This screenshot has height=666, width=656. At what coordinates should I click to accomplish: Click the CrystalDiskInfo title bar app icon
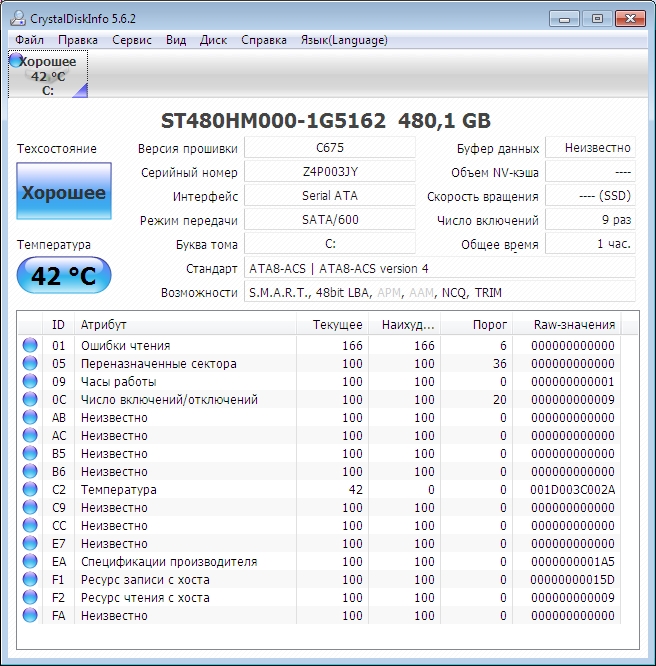[18, 17]
